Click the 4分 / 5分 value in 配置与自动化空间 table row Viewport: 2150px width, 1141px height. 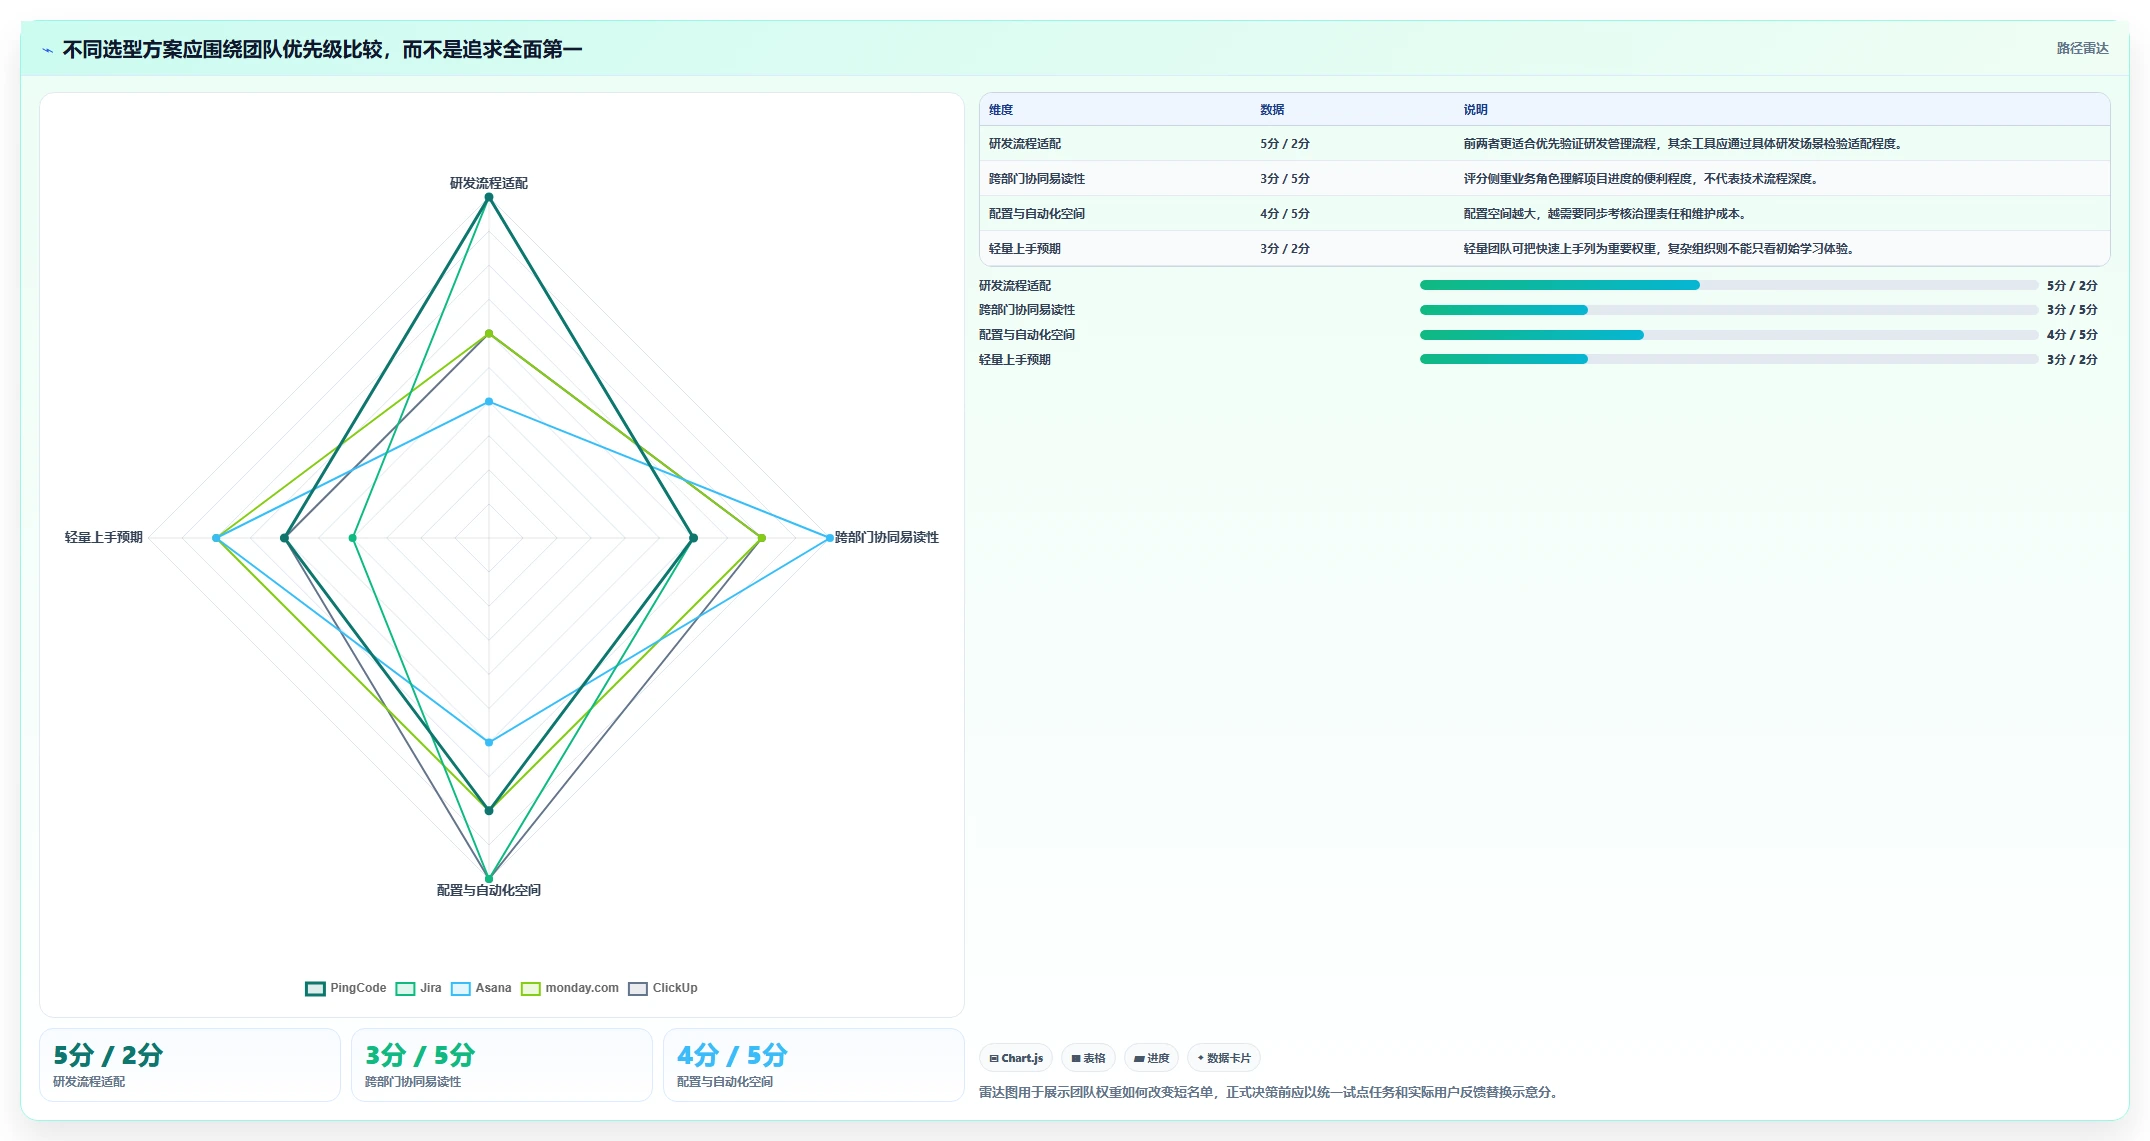pyautogui.click(x=1284, y=214)
